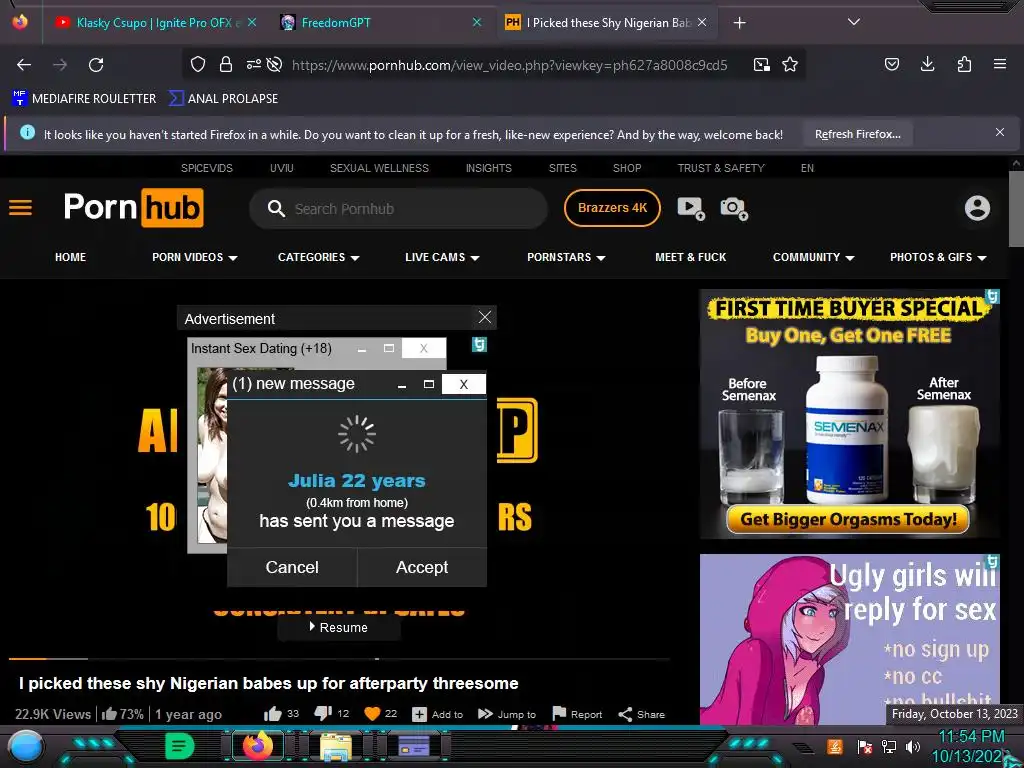Viewport: 1024px width, 768px height.
Task: Expand the CATEGORIES dropdown menu
Action: click(x=319, y=257)
